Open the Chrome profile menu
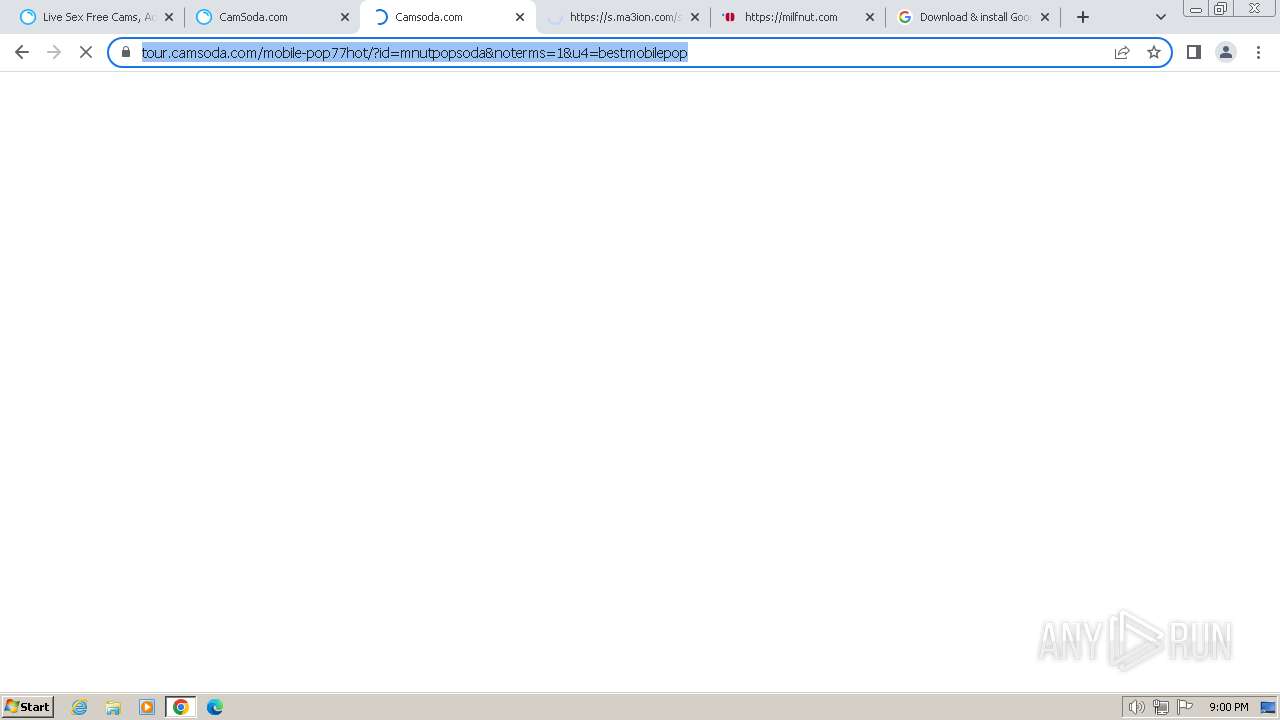This screenshot has height=720, width=1280. [x=1226, y=52]
